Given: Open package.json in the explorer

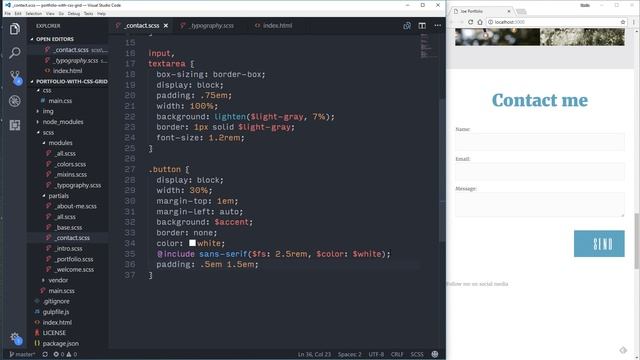Looking at the screenshot, I should [x=60, y=343].
